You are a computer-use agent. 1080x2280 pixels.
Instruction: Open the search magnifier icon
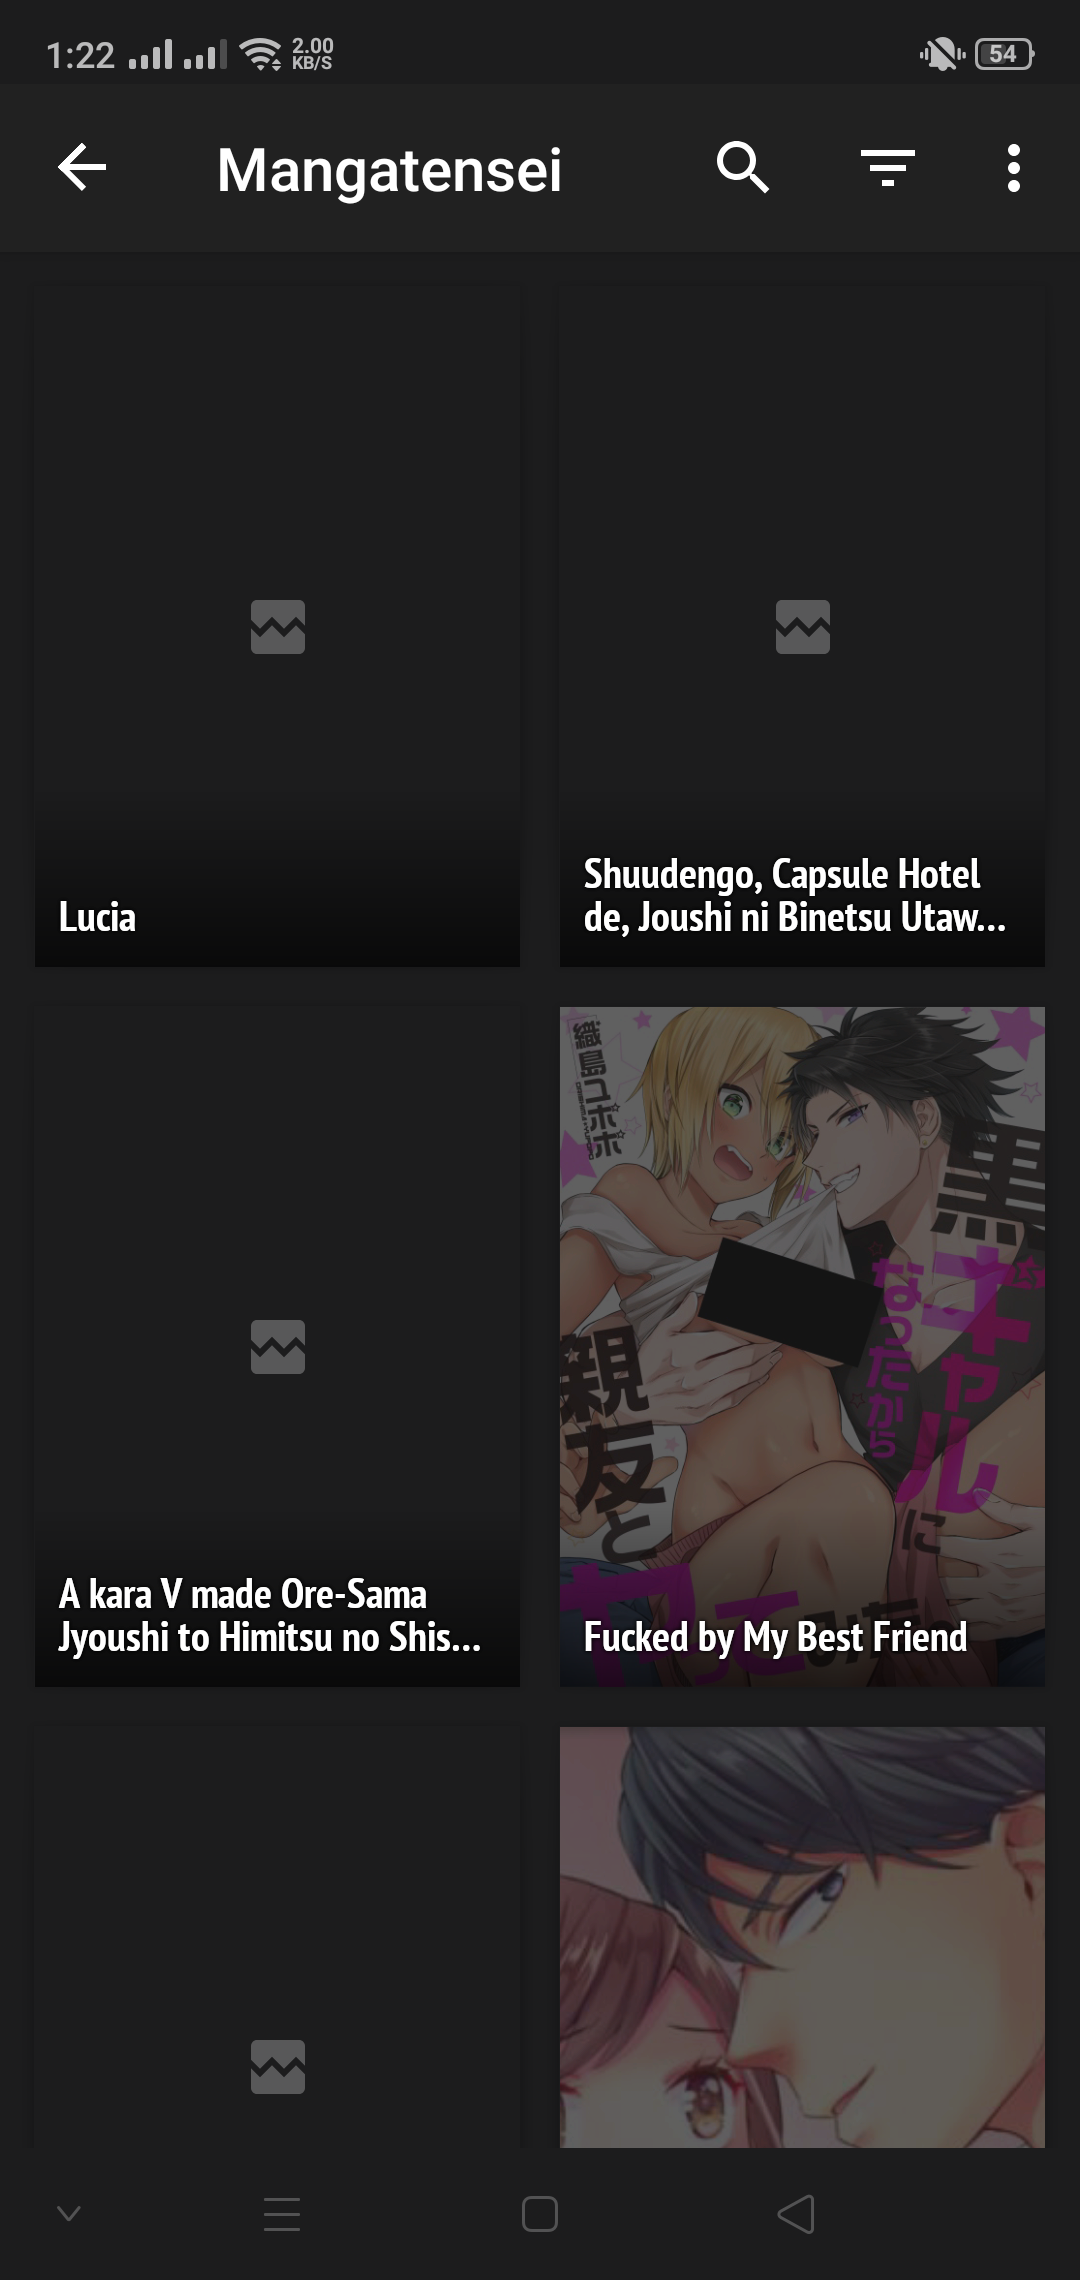742,167
